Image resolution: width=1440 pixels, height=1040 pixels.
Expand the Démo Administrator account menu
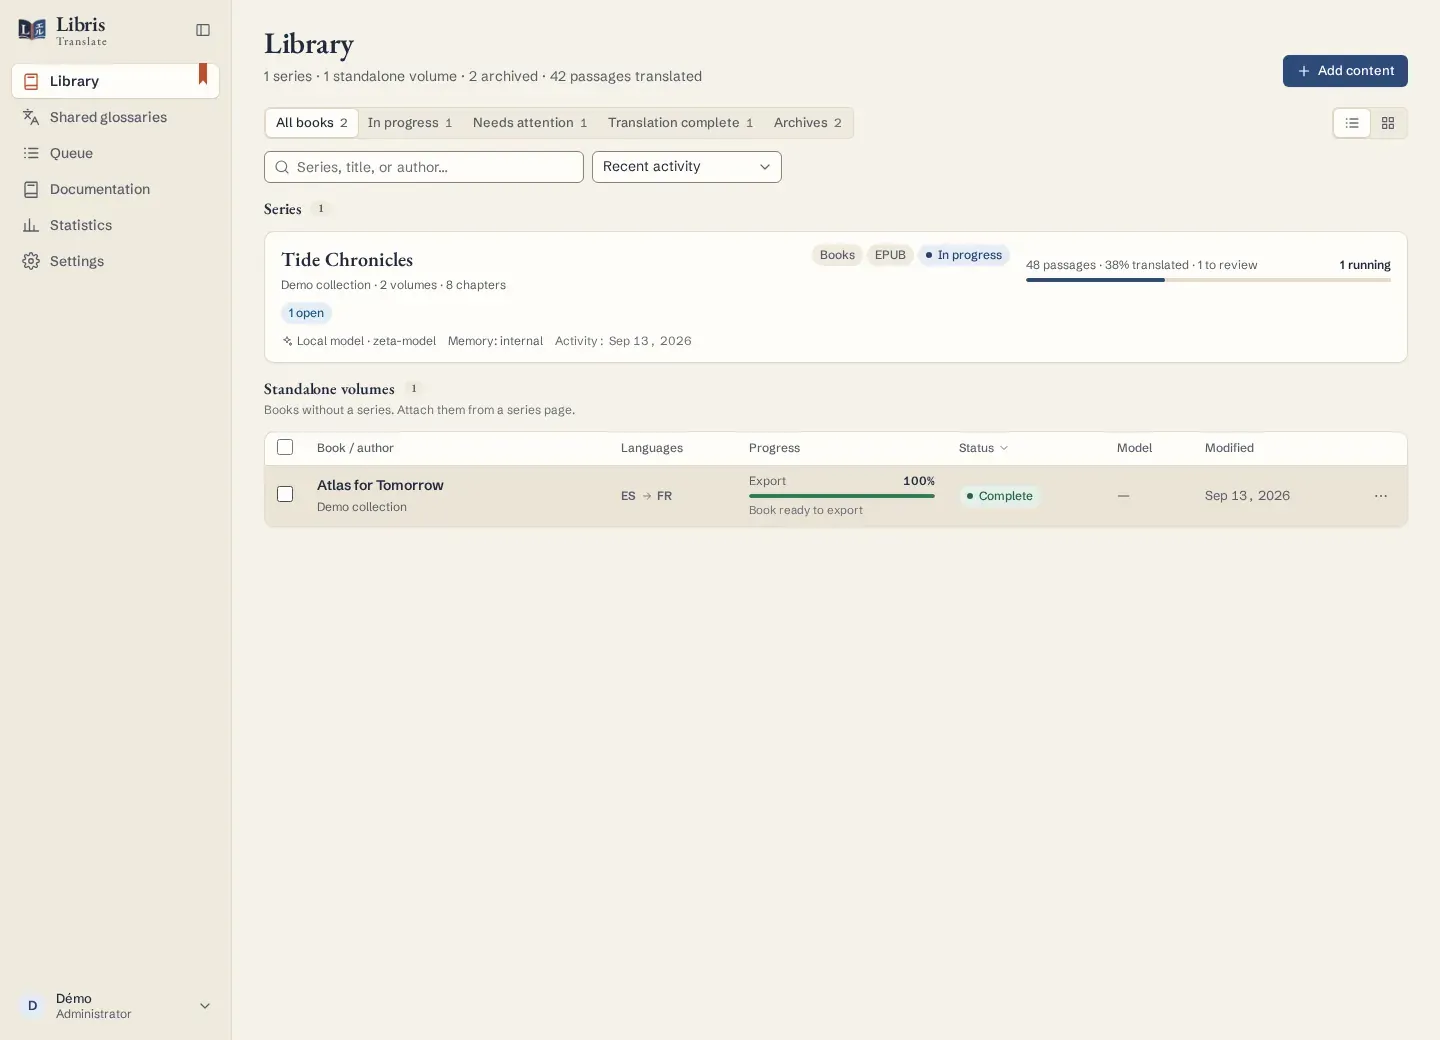pos(115,1006)
